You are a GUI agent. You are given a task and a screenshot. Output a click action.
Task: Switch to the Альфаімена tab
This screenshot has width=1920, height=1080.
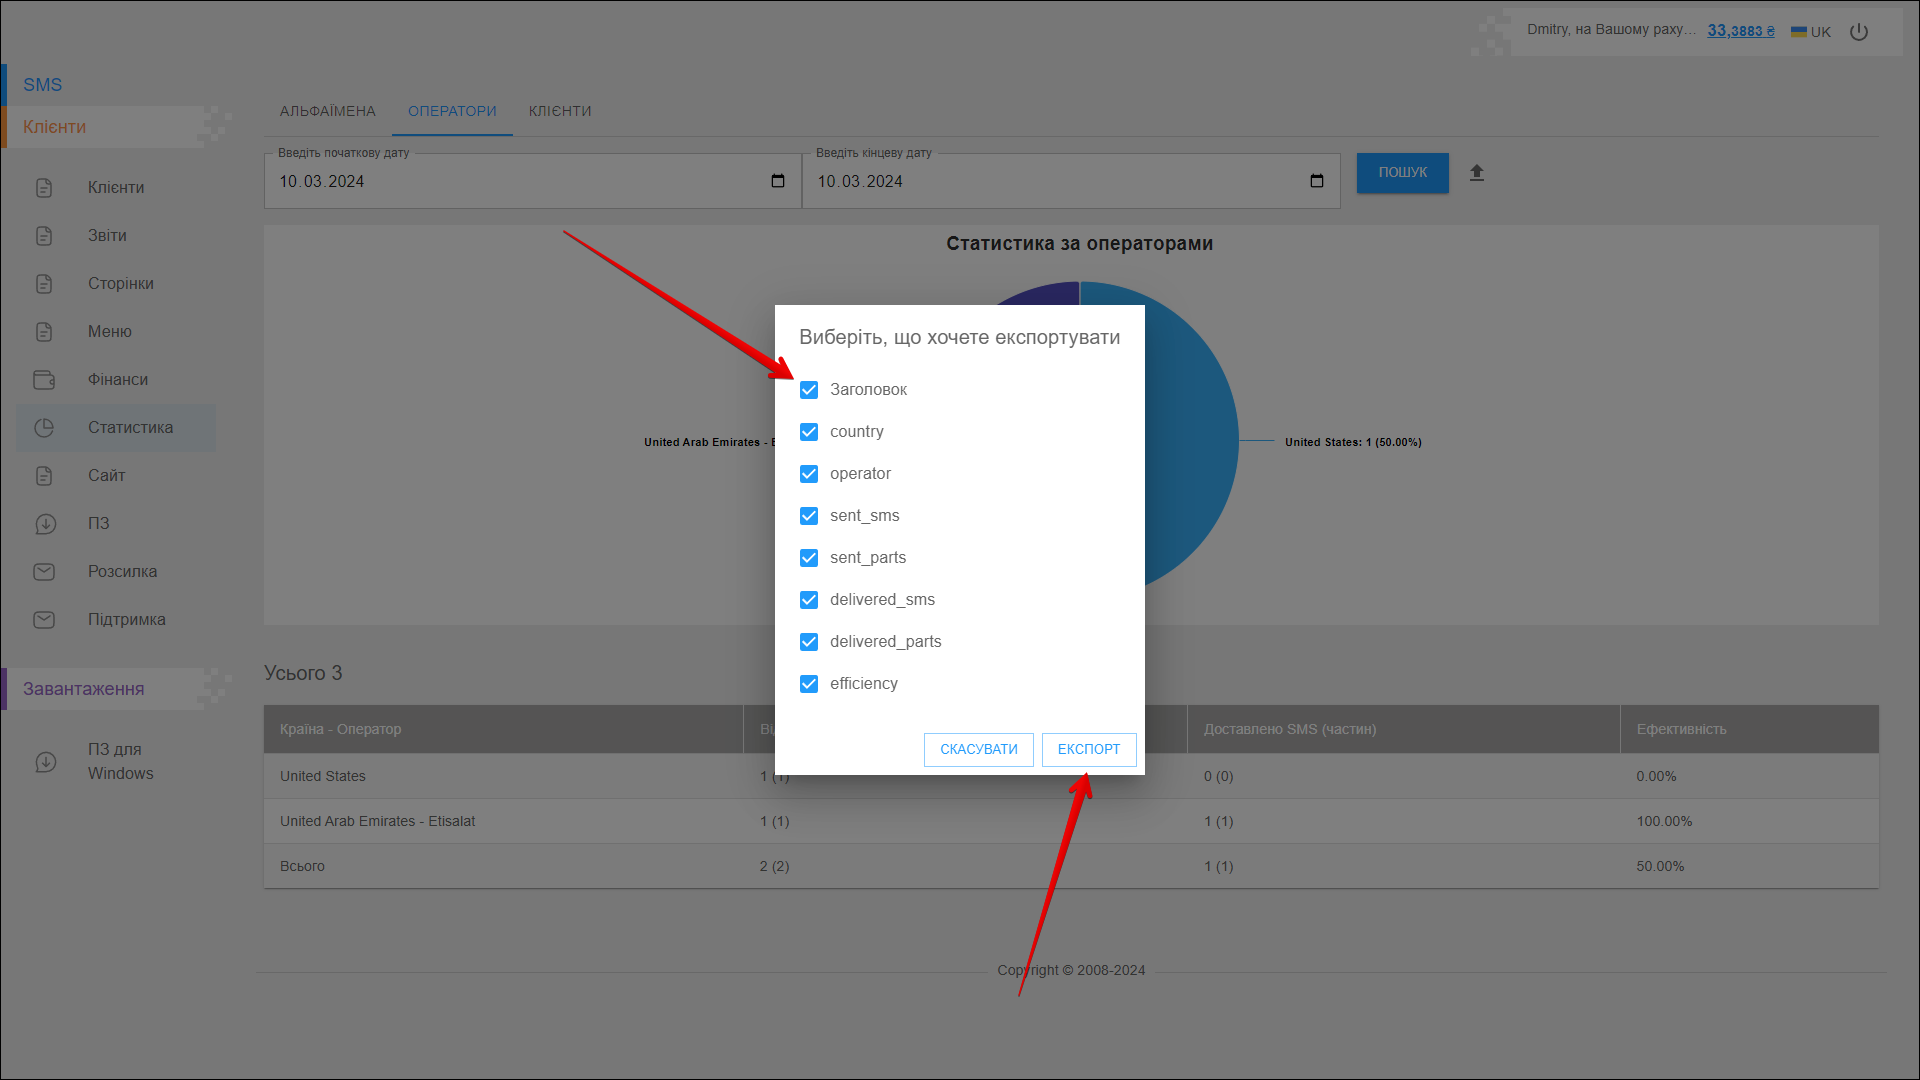328,111
